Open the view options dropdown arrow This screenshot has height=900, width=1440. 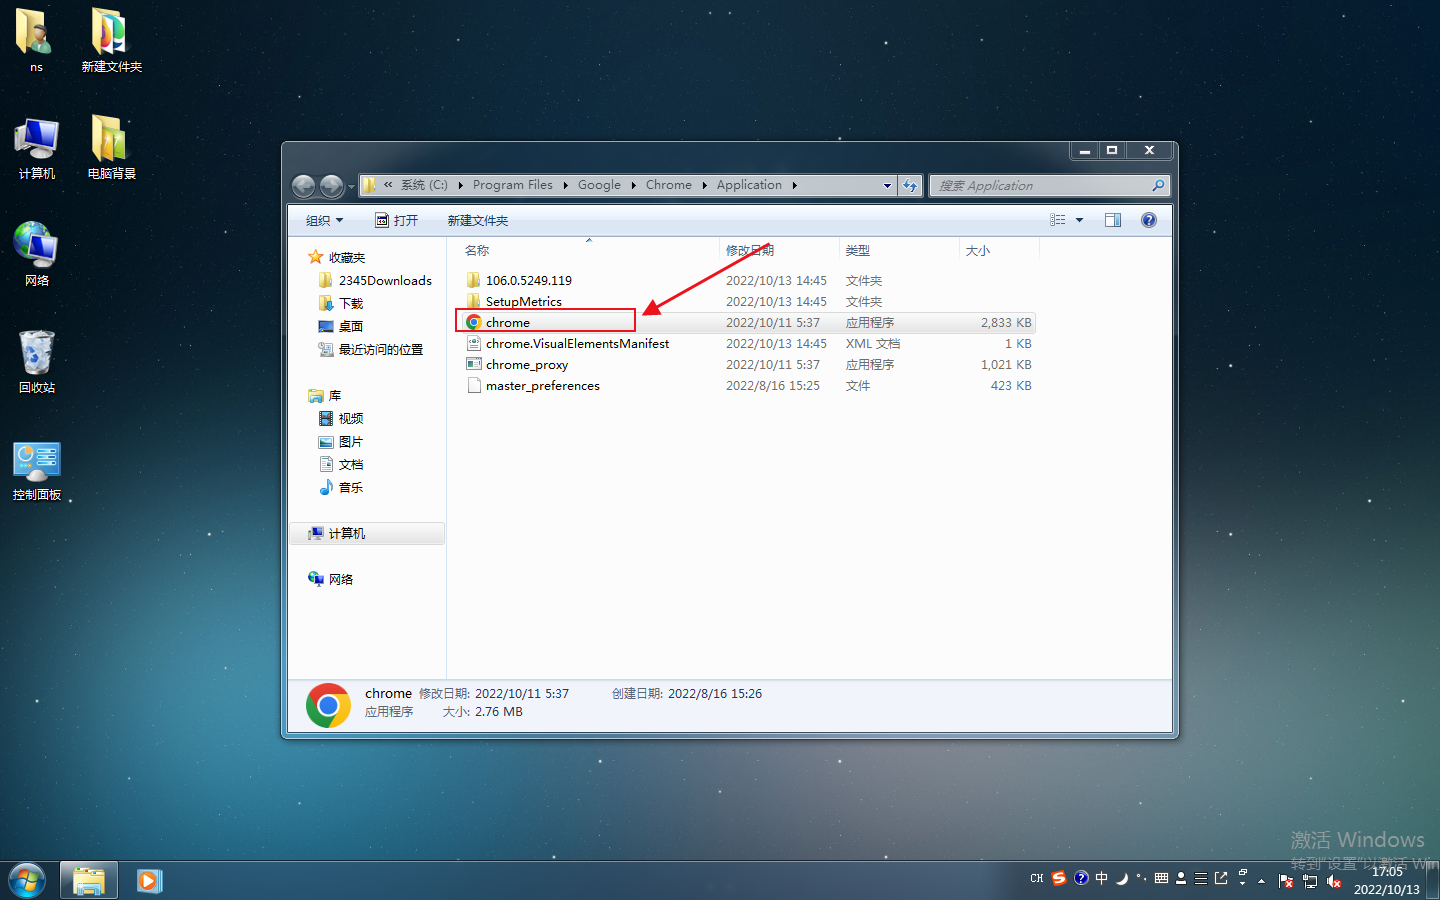(1079, 220)
